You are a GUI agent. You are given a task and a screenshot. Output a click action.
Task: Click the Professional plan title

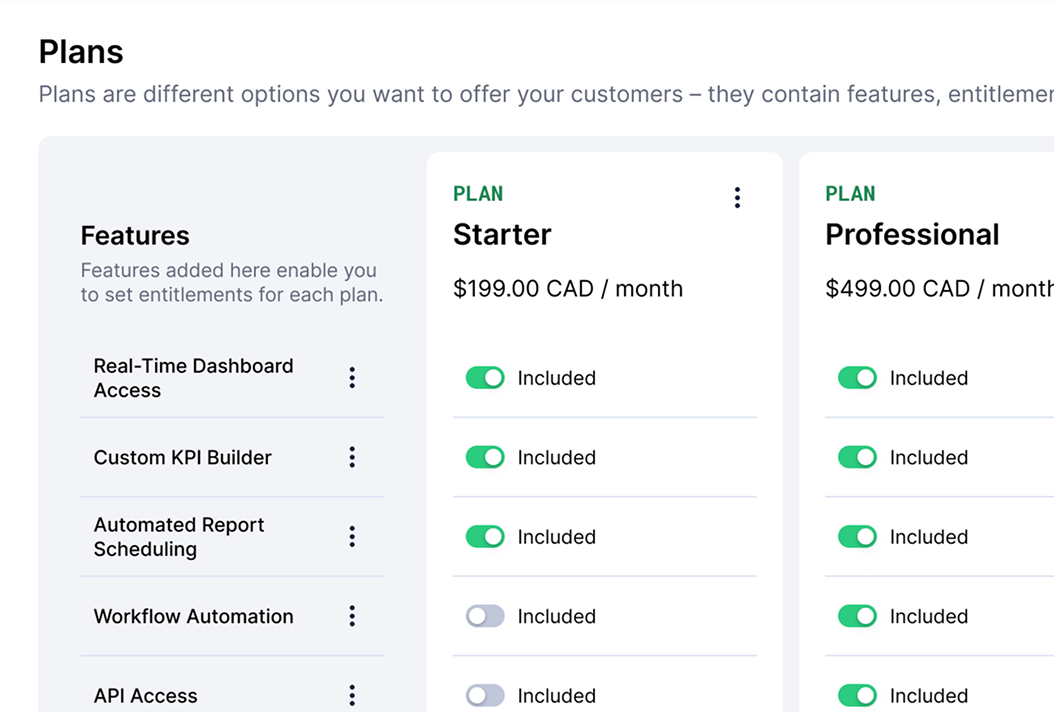(x=912, y=235)
